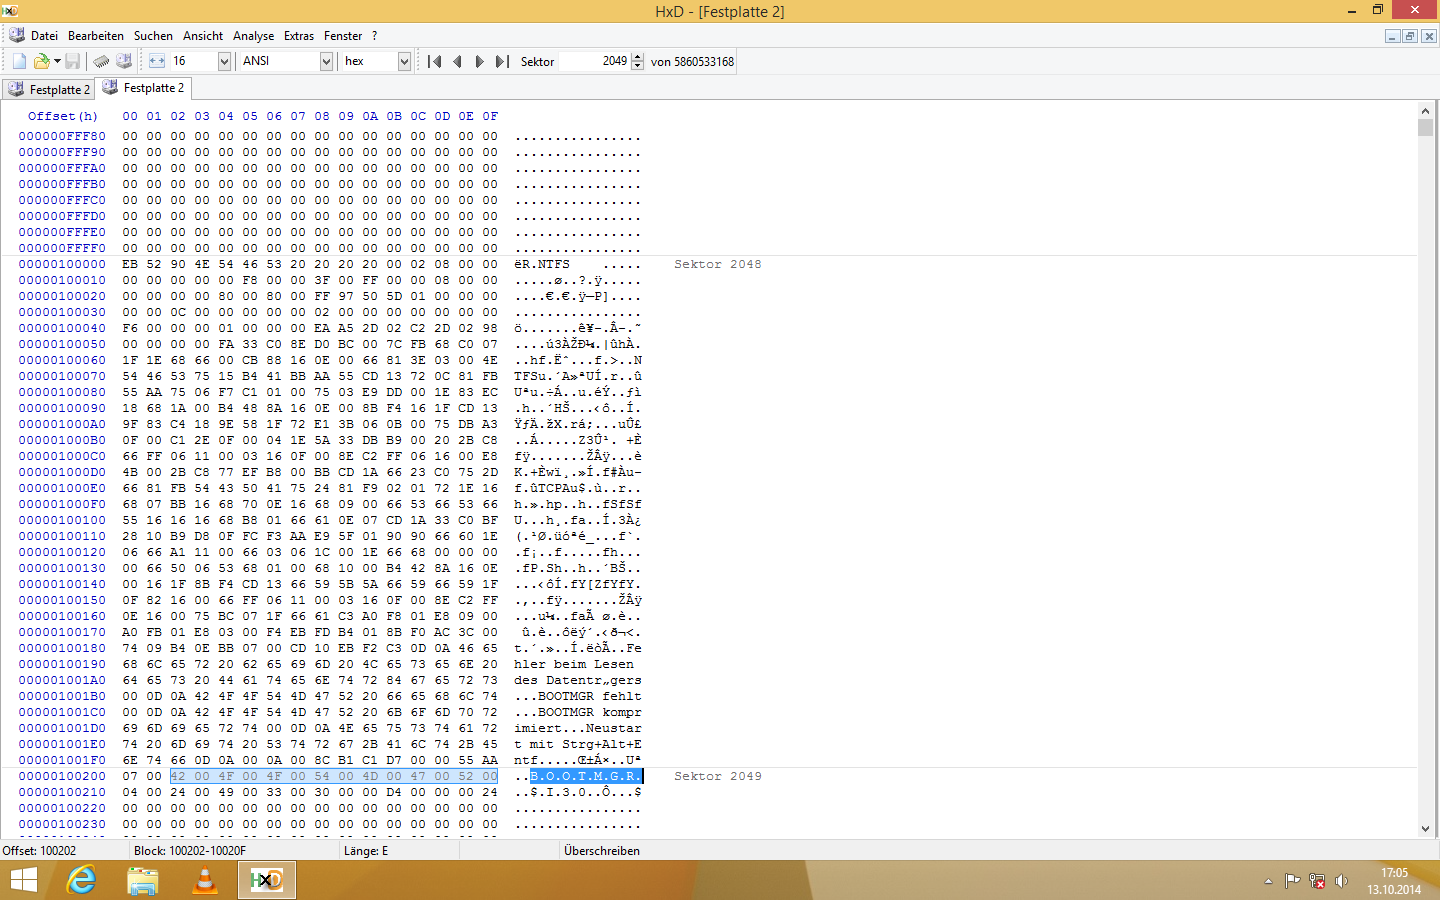Click the bytes per row width icon
The height and width of the screenshot is (900, 1440).
157,61
